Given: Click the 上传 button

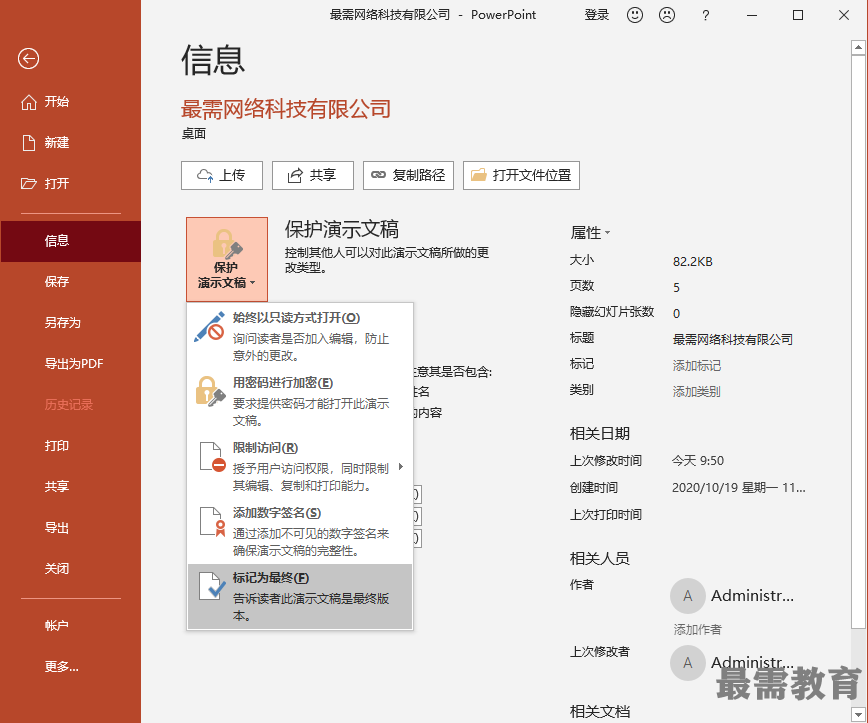Looking at the screenshot, I should (221, 175).
